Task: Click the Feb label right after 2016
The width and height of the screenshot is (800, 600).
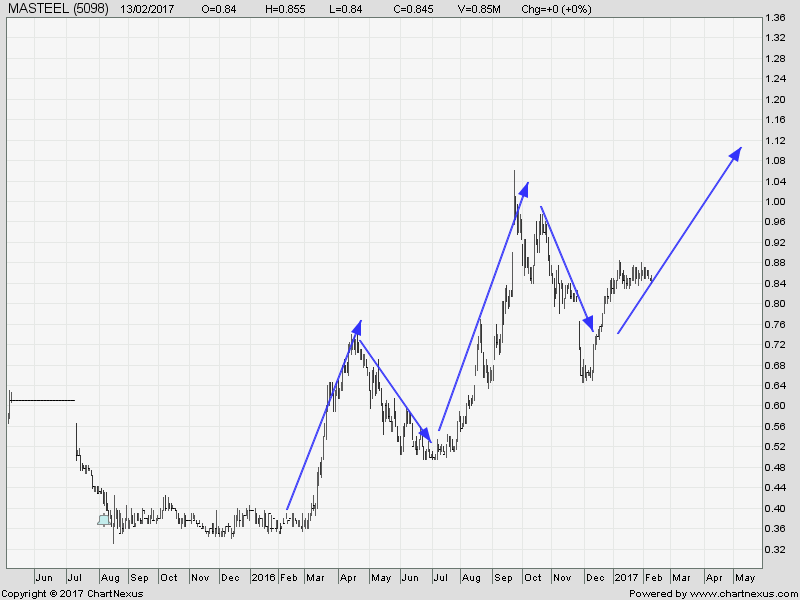Action: point(289,578)
